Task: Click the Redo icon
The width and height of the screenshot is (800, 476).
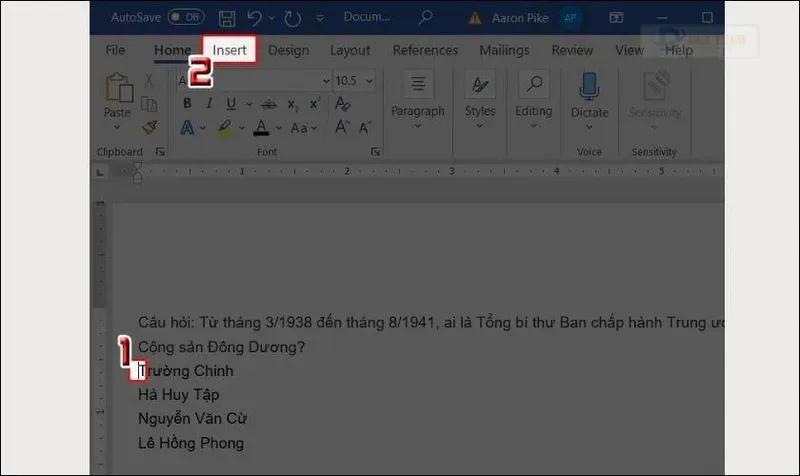Action: pos(292,19)
